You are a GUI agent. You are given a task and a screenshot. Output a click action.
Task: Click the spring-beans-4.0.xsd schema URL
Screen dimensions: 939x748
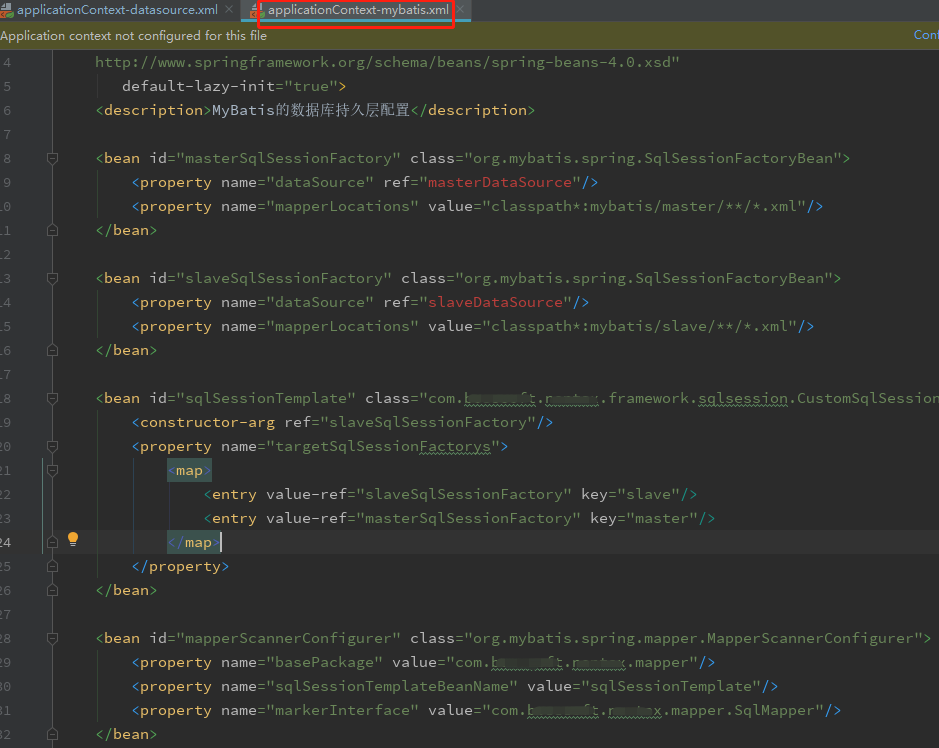coord(387,62)
